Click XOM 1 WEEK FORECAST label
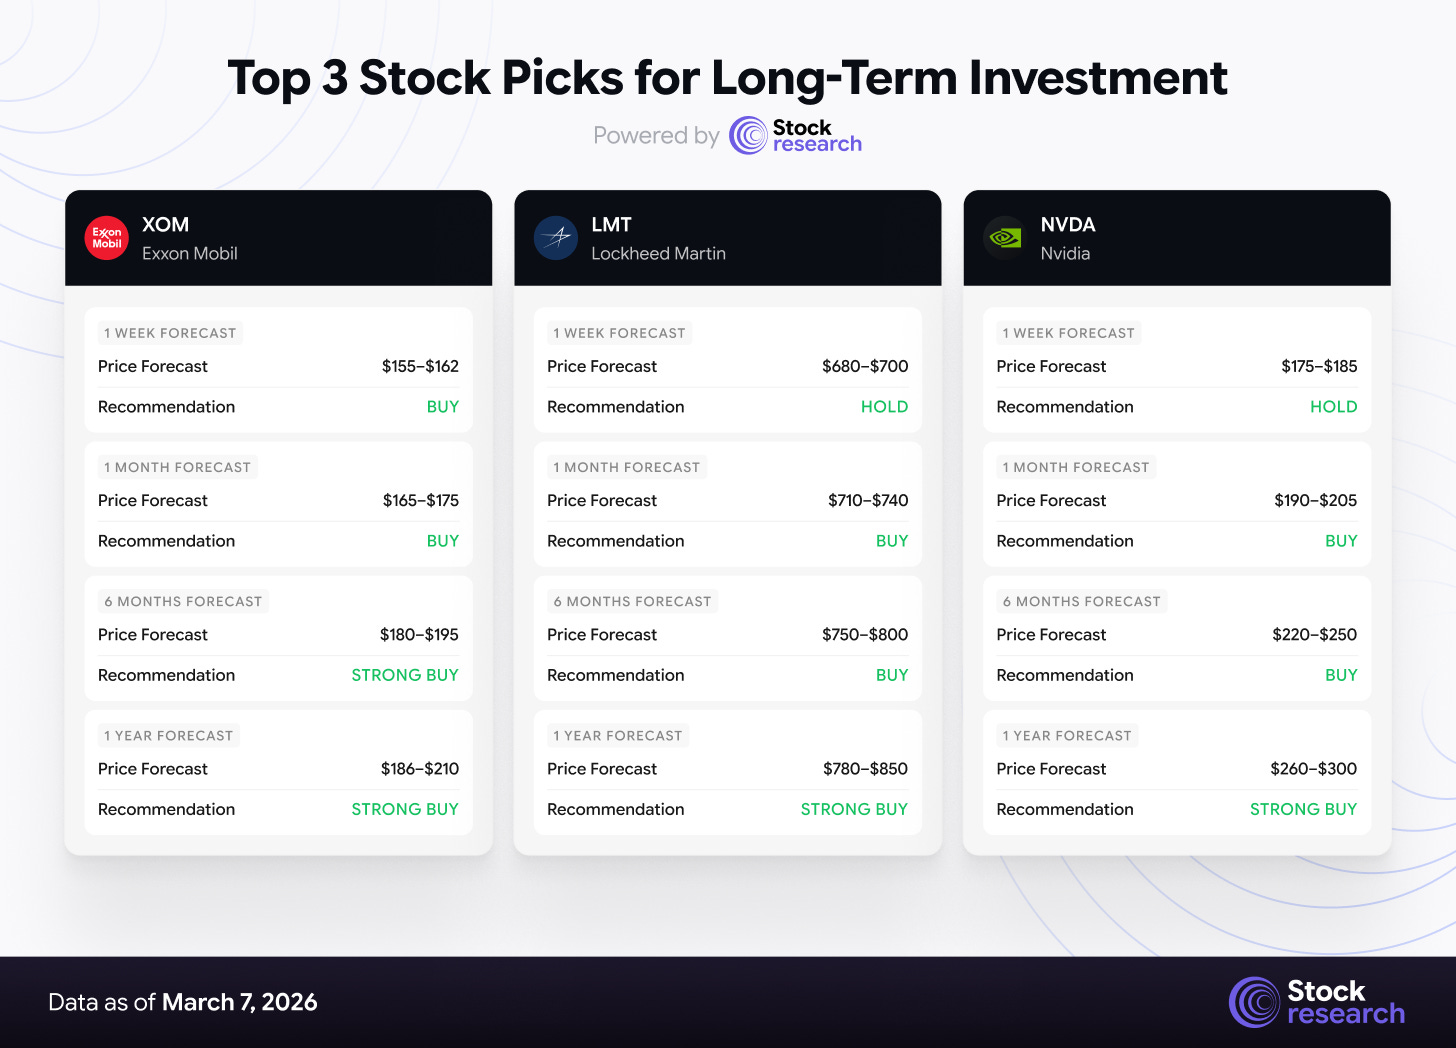 pyautogui.click(x=170, y=333)
